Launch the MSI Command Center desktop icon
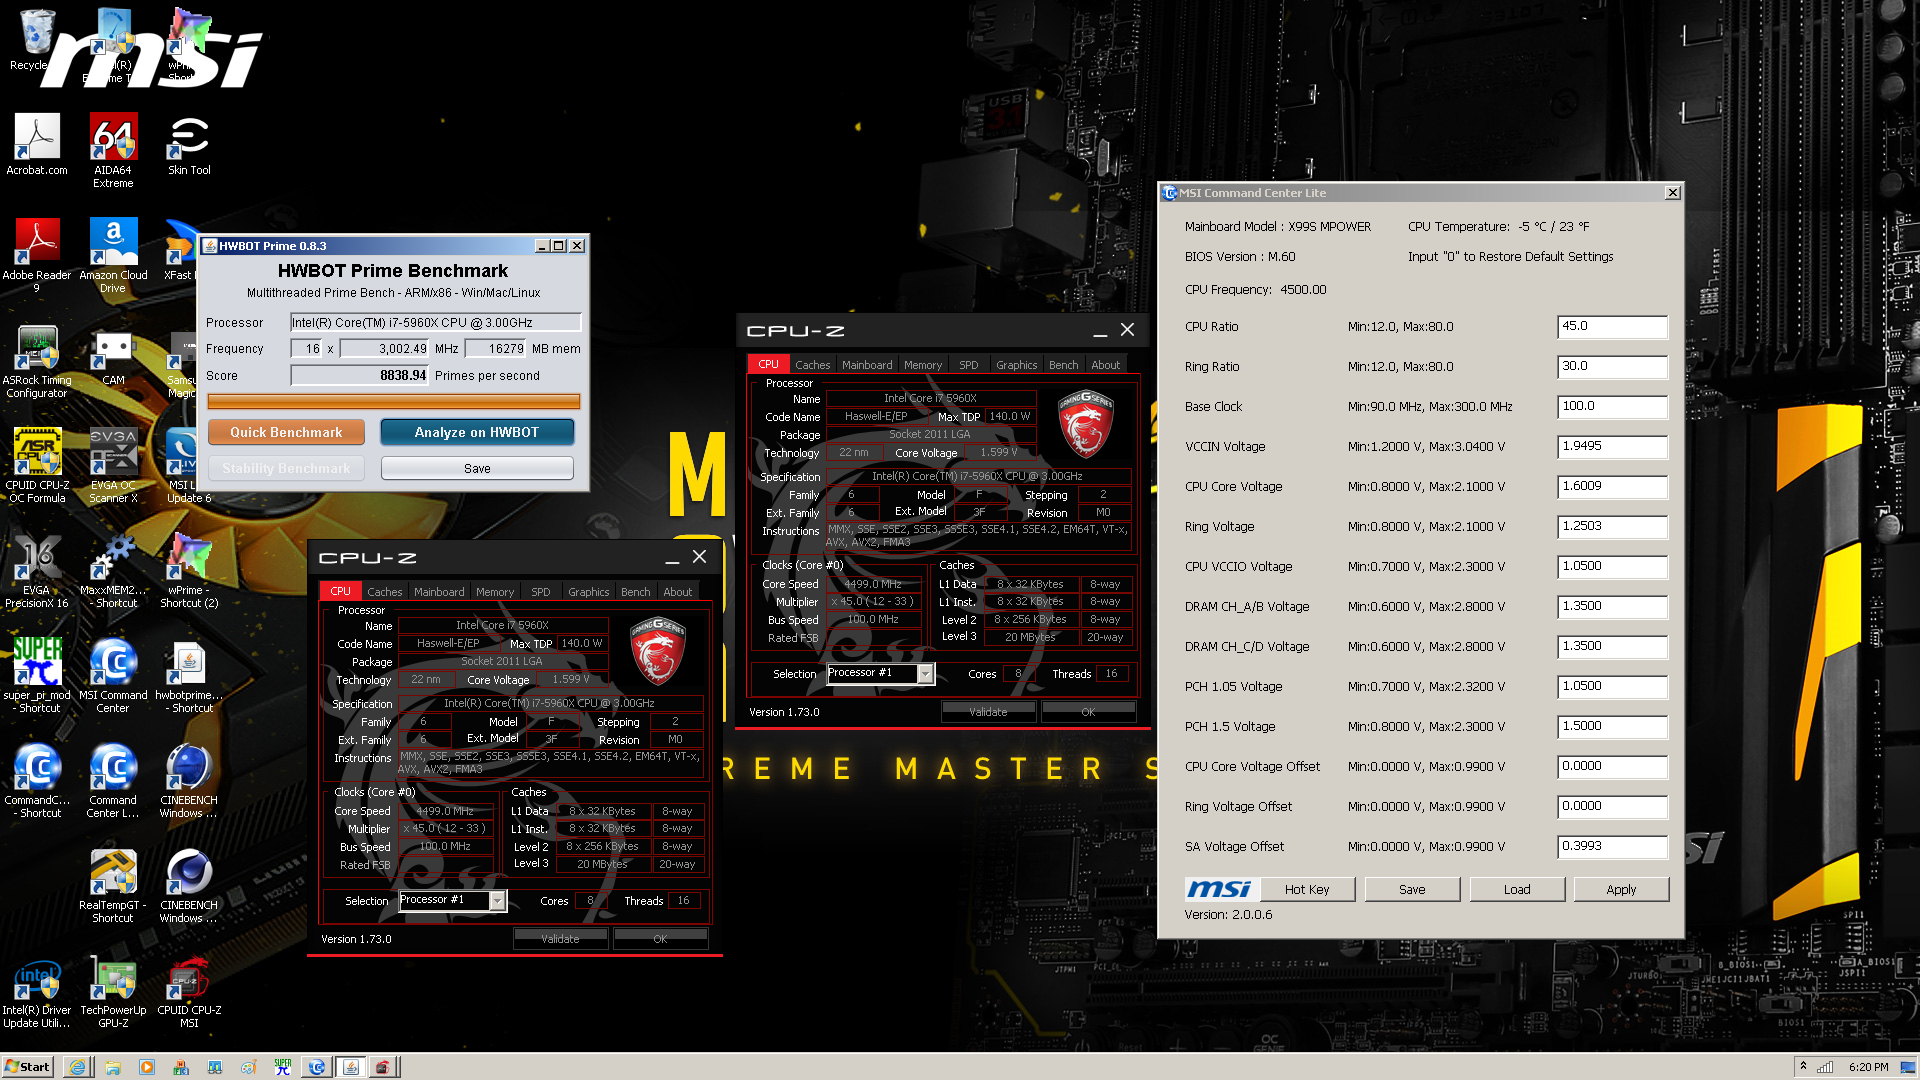Image resolution: width=1920 pixels, height=1080 pixels. 113,675
